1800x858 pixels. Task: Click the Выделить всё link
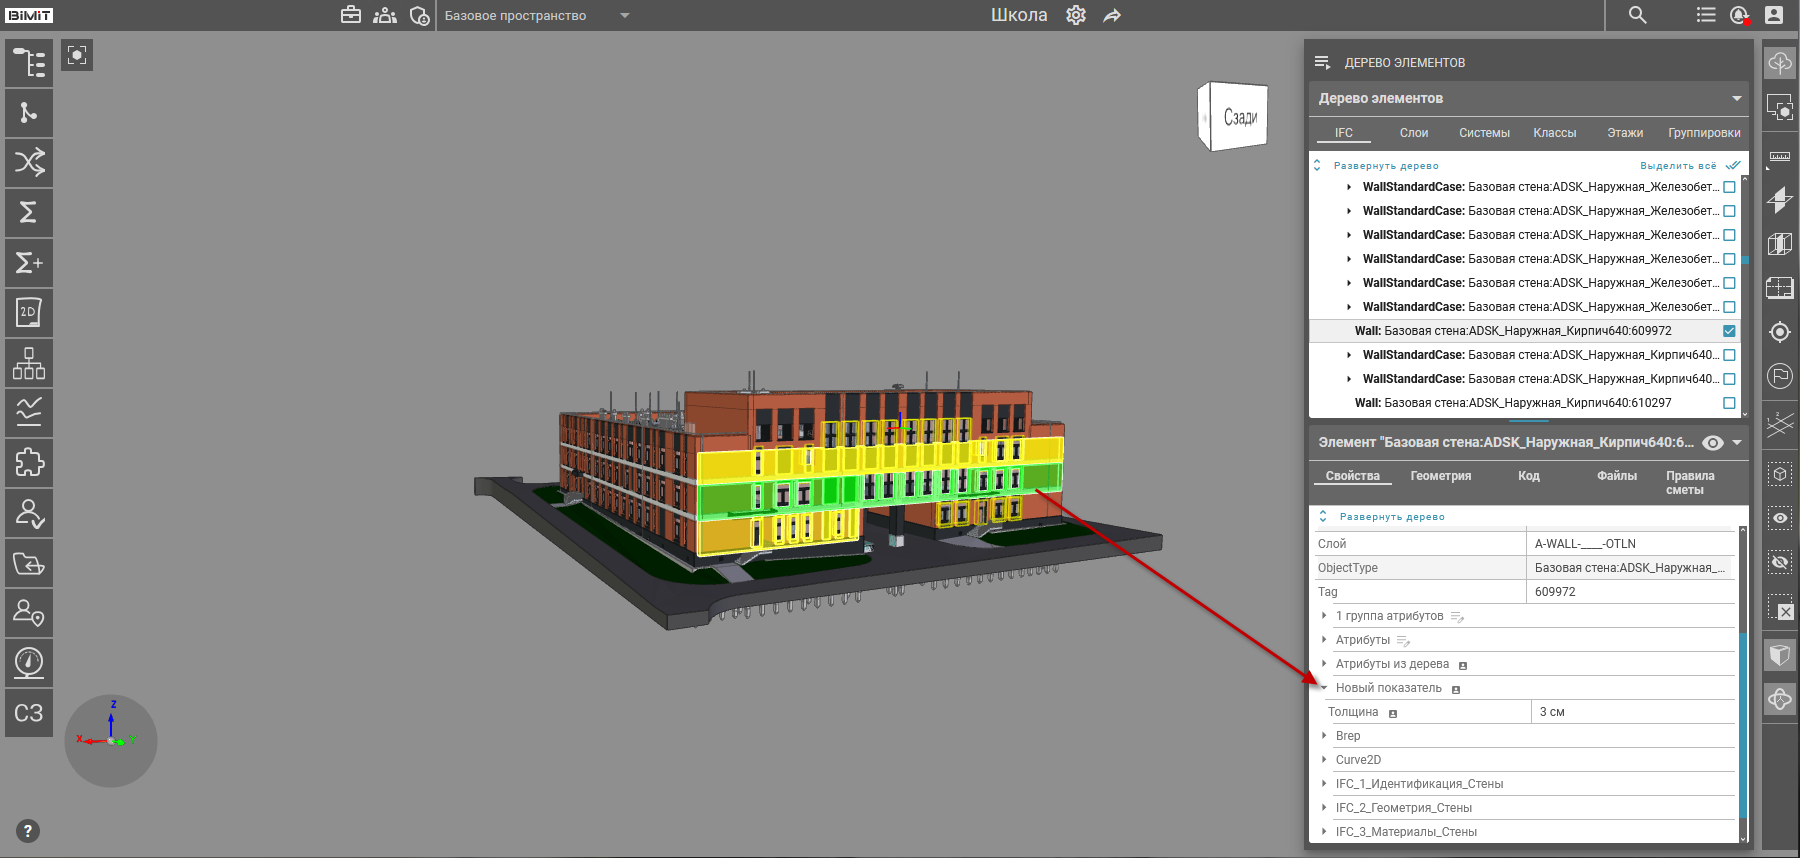pyautogui.click(x=1678, y=166)
